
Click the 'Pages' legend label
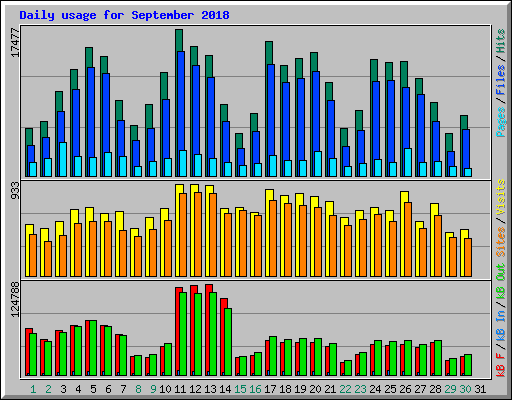(501, 122)
